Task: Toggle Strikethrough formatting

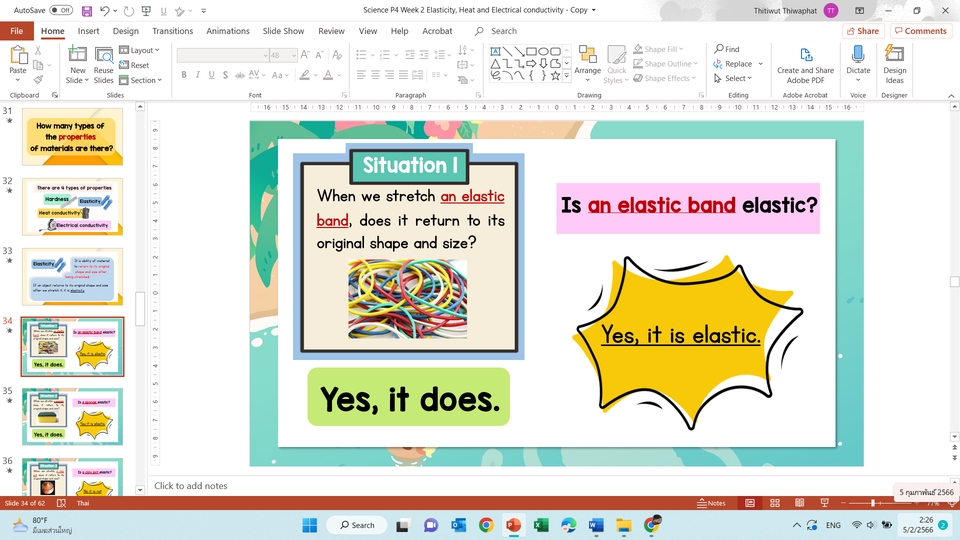Action: [x=239, y=75]
